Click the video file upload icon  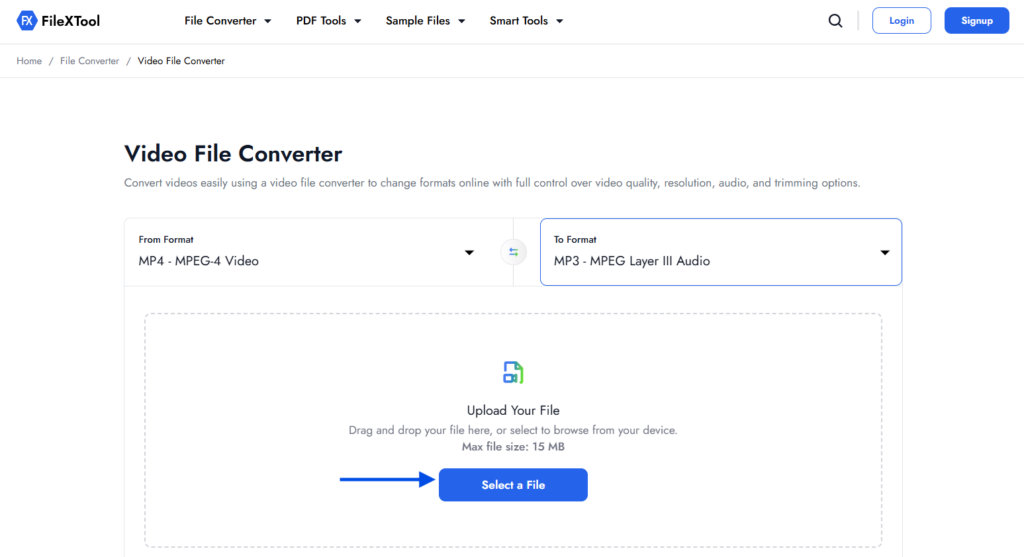tap(513, 372)
